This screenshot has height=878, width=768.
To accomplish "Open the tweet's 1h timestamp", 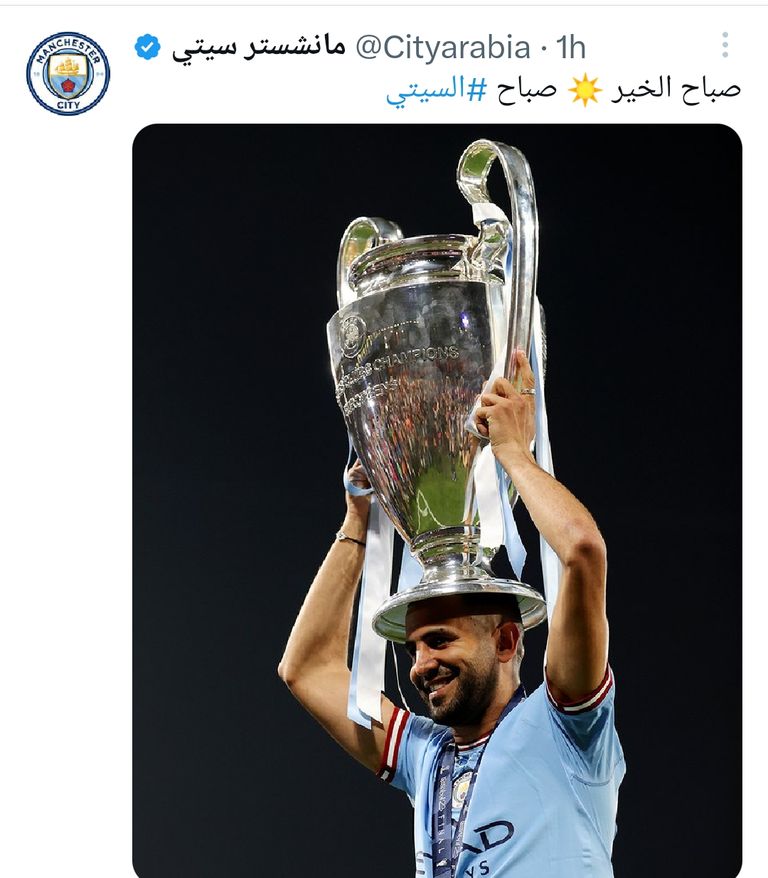I will click(x=571, y=48).
